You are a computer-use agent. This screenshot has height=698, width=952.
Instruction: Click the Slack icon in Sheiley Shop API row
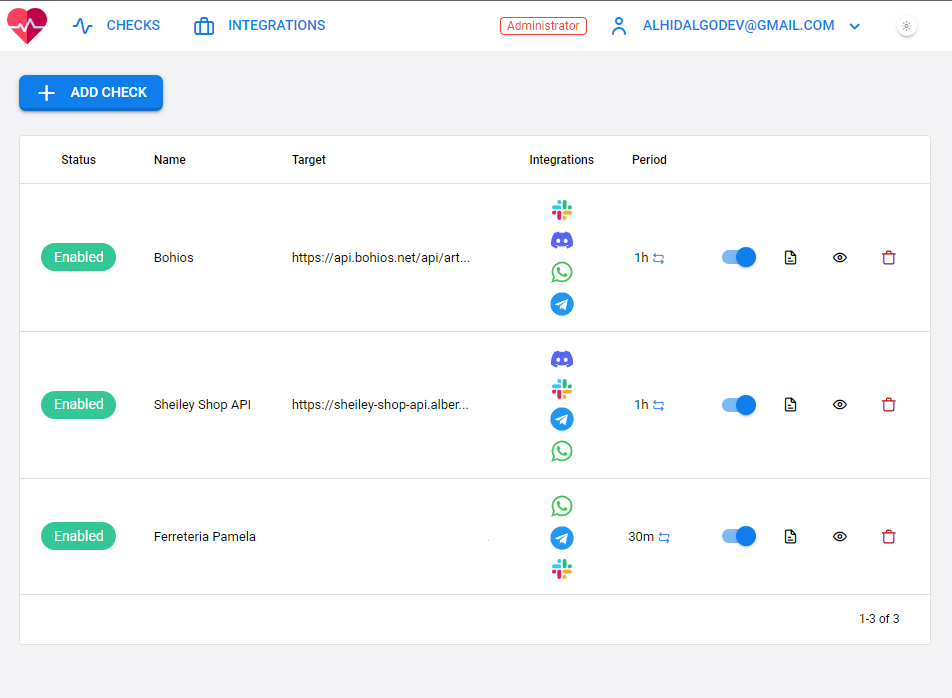pyautogui.click(x=562, y=388)
